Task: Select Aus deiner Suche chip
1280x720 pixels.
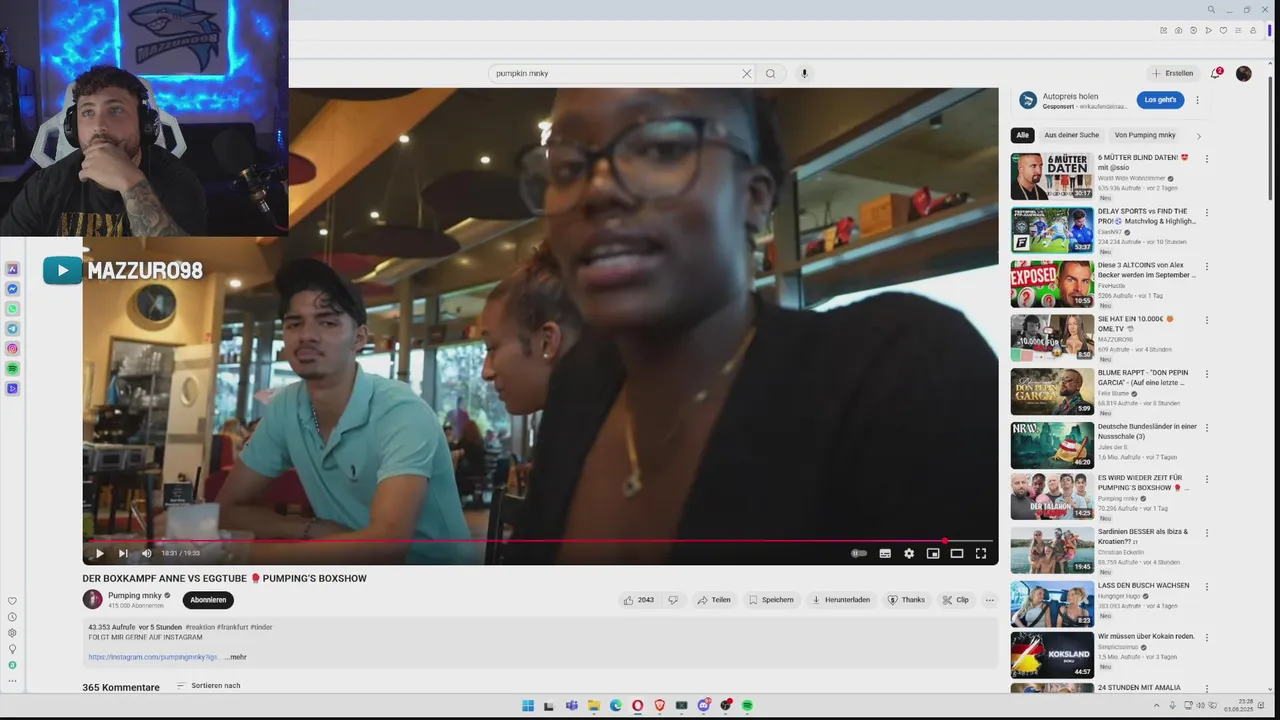Action: 1071,135
